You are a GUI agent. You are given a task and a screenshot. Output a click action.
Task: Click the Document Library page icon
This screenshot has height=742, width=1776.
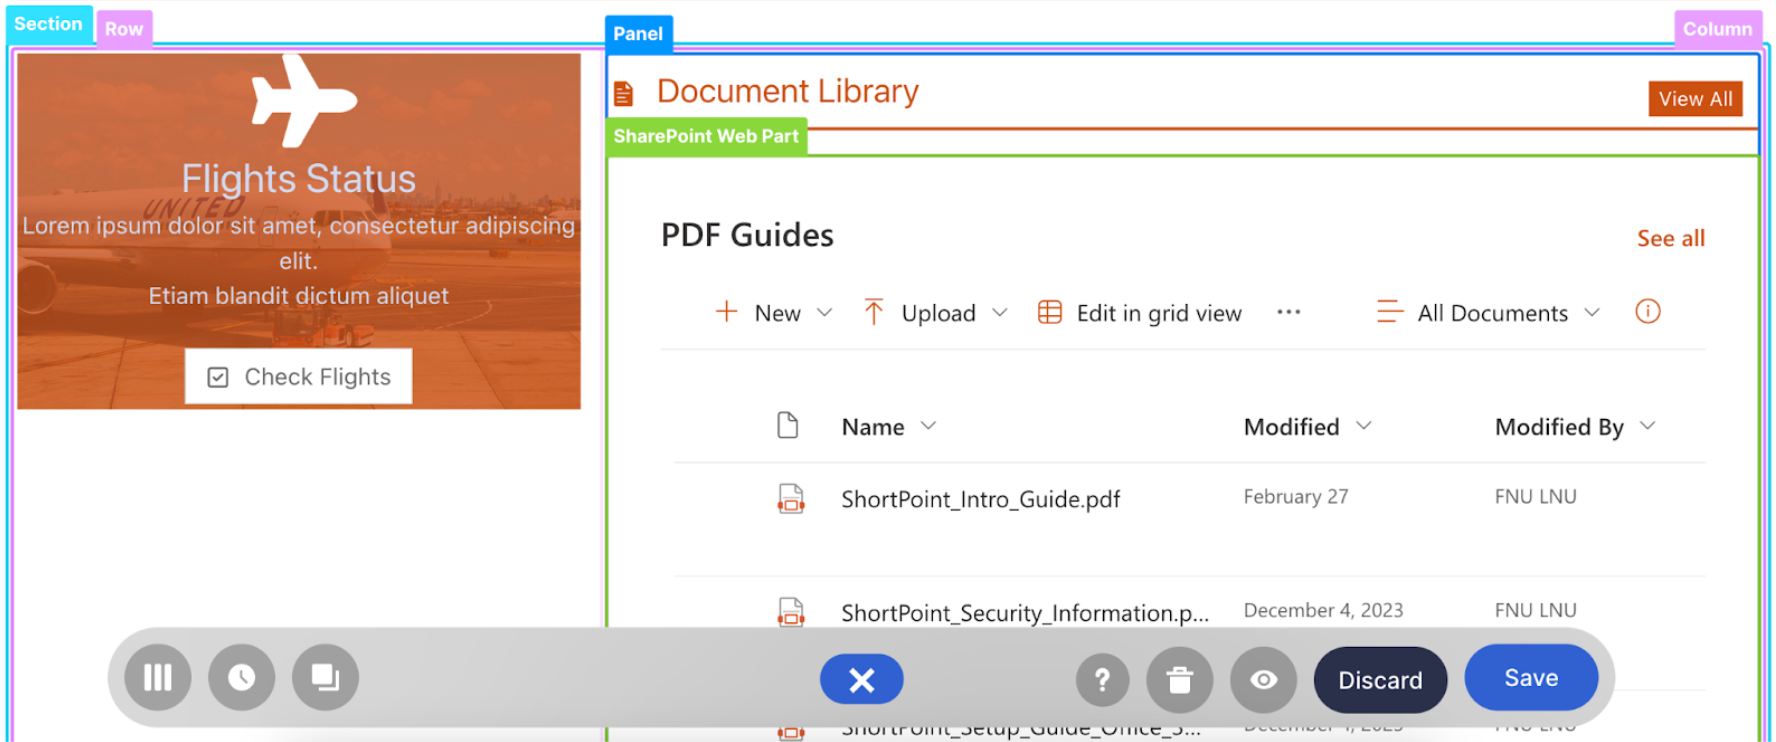[623, 94]
